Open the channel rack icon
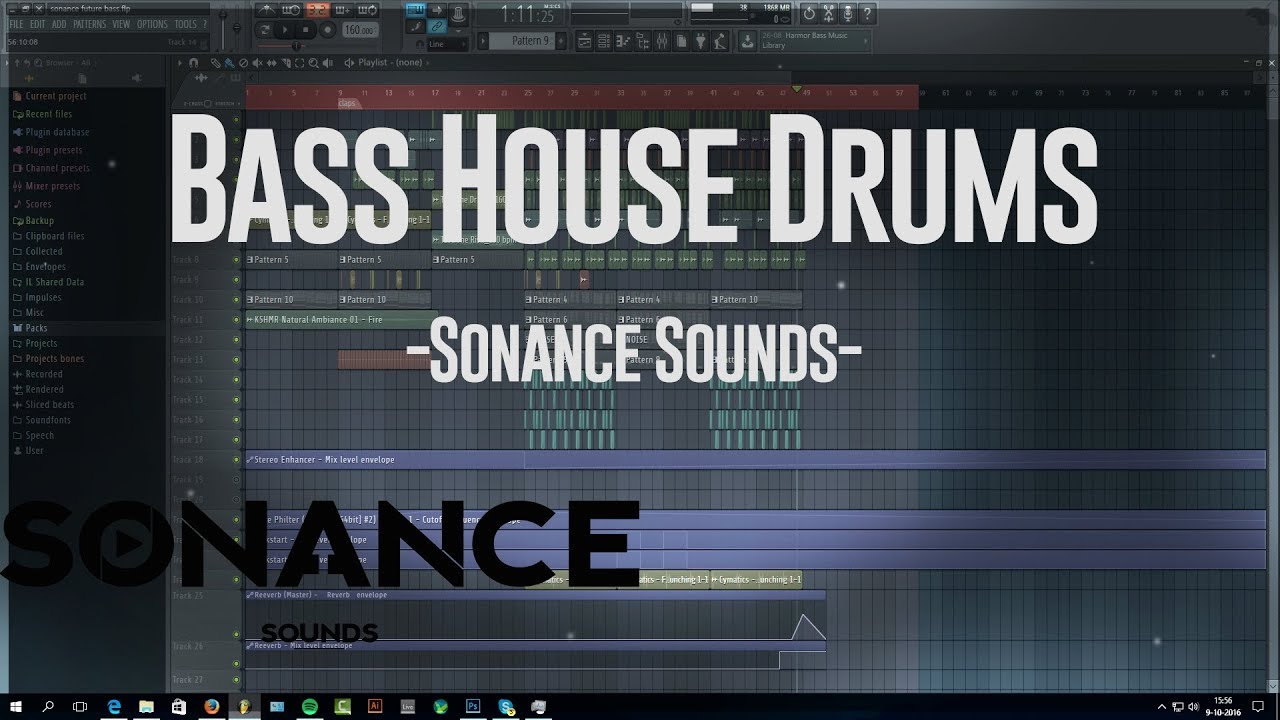The height and width of the screenshot is (720, 1280). tap(604, 41)
